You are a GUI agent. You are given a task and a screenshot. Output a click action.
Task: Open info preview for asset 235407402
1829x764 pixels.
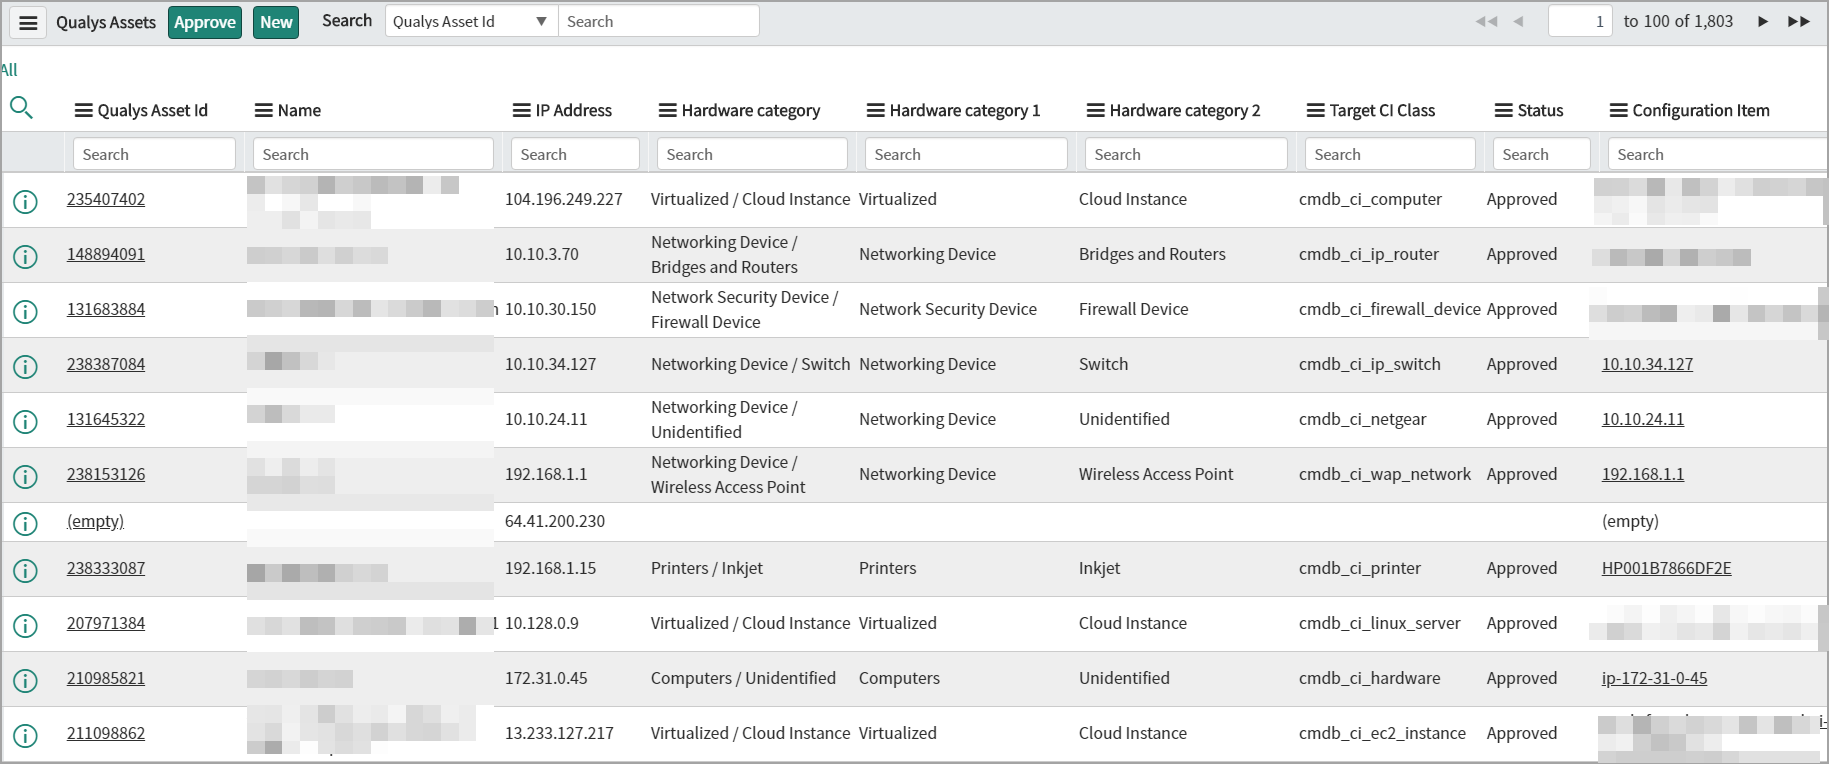coord(25,201)
